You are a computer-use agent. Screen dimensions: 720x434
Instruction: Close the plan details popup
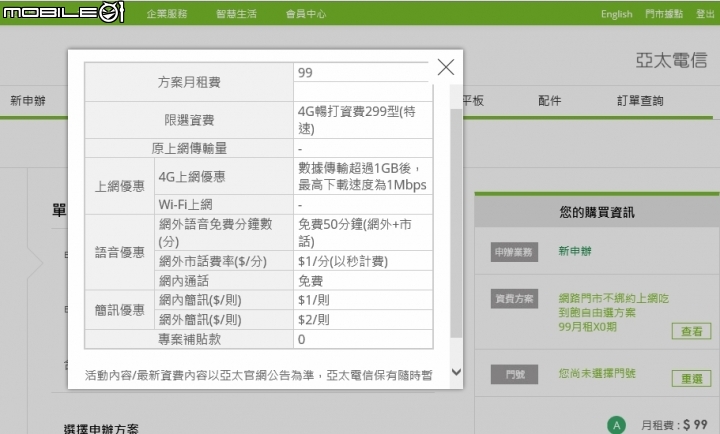point(446,67)
